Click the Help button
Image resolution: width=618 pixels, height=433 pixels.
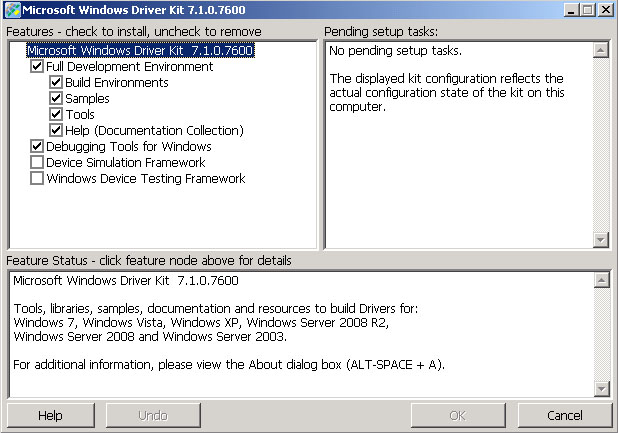(50, 415)
